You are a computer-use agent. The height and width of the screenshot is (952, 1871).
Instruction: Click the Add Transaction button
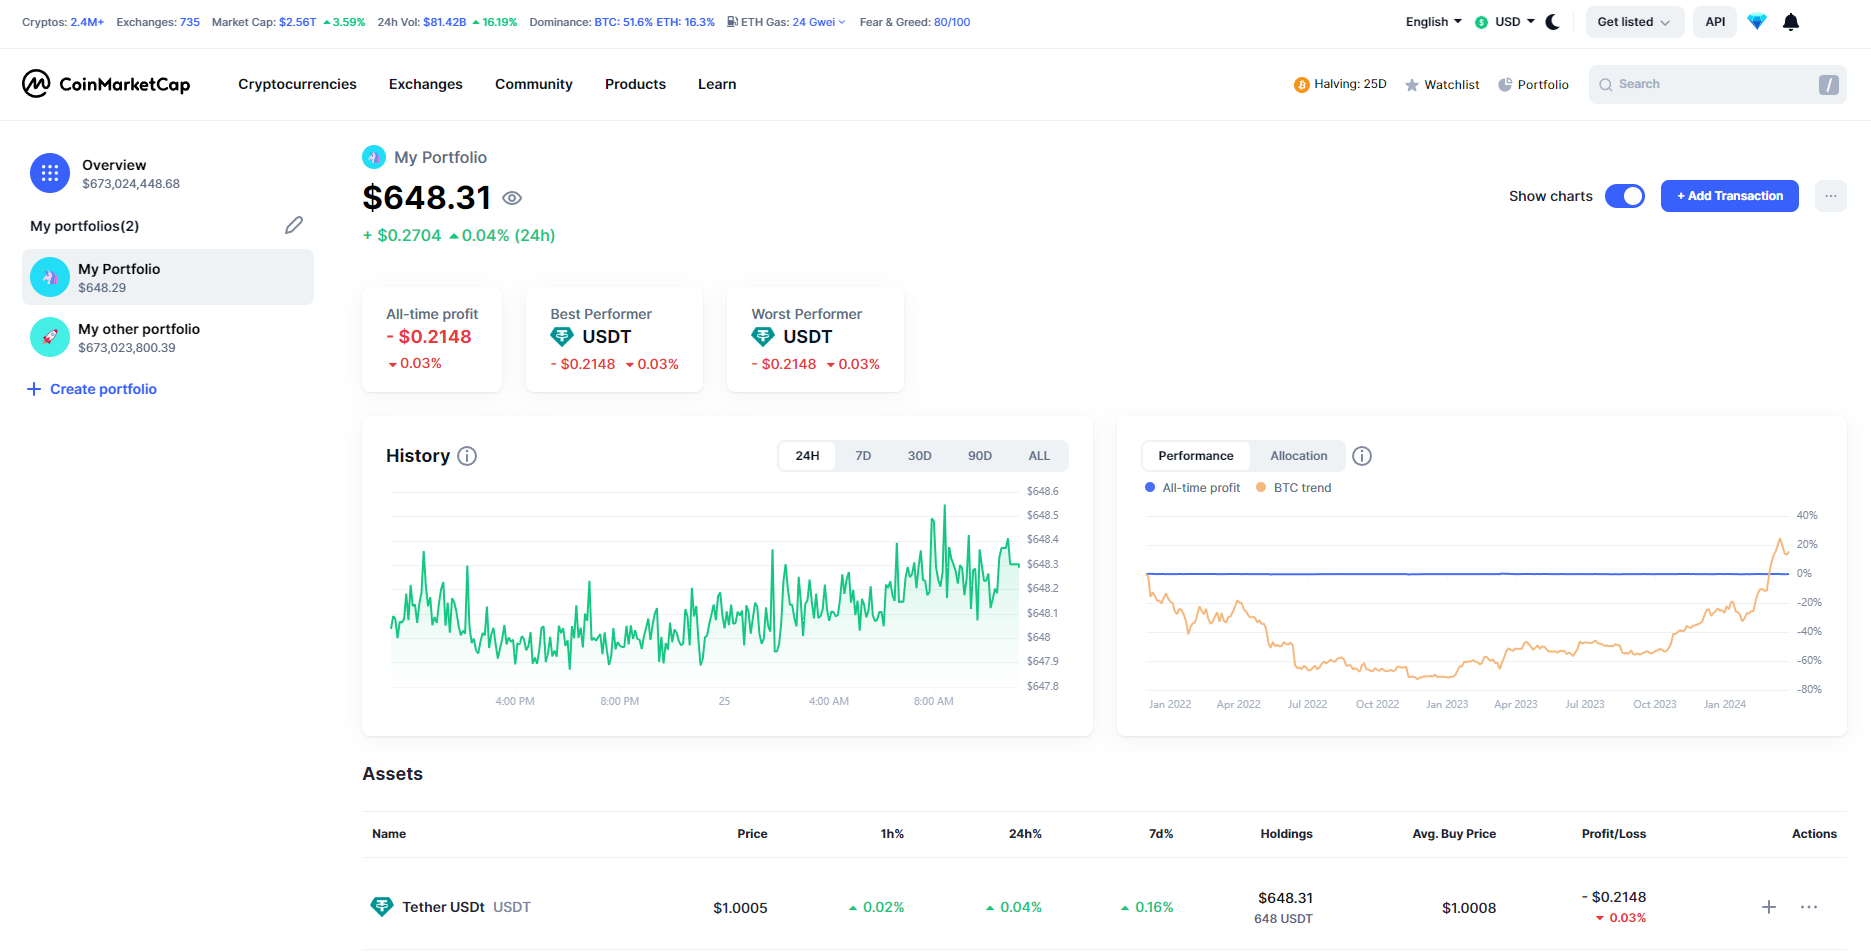1729,196
